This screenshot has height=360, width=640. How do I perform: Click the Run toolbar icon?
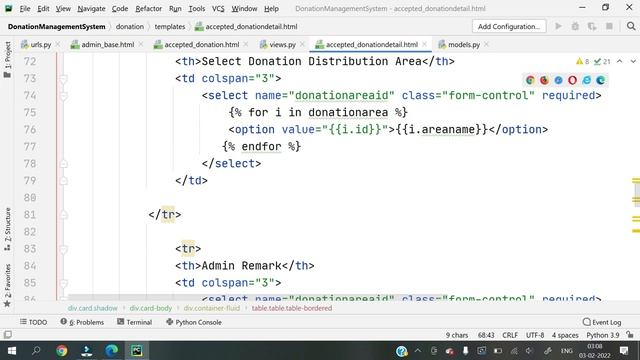pyautogui.click(x=558, y=26)
